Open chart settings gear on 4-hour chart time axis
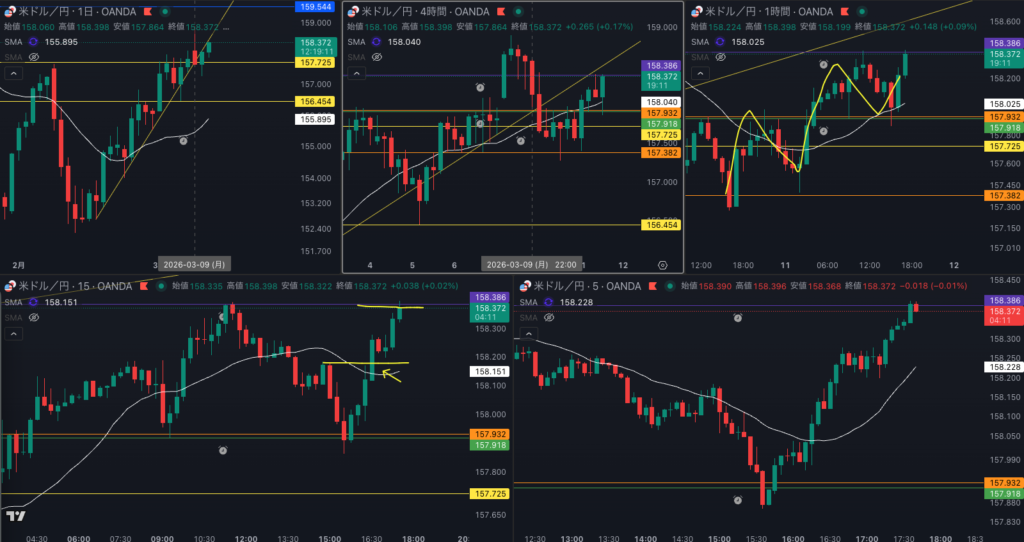 [x=663, y=265]
